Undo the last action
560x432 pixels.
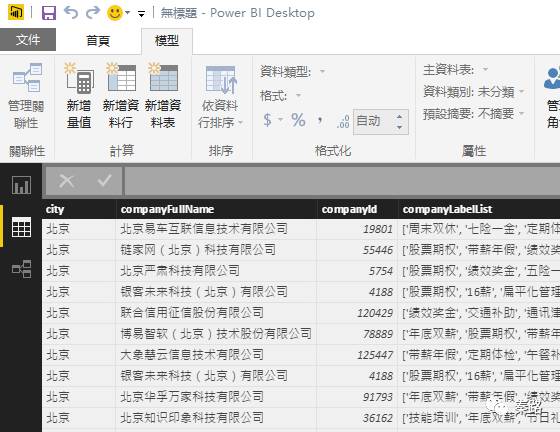[71, 12]
